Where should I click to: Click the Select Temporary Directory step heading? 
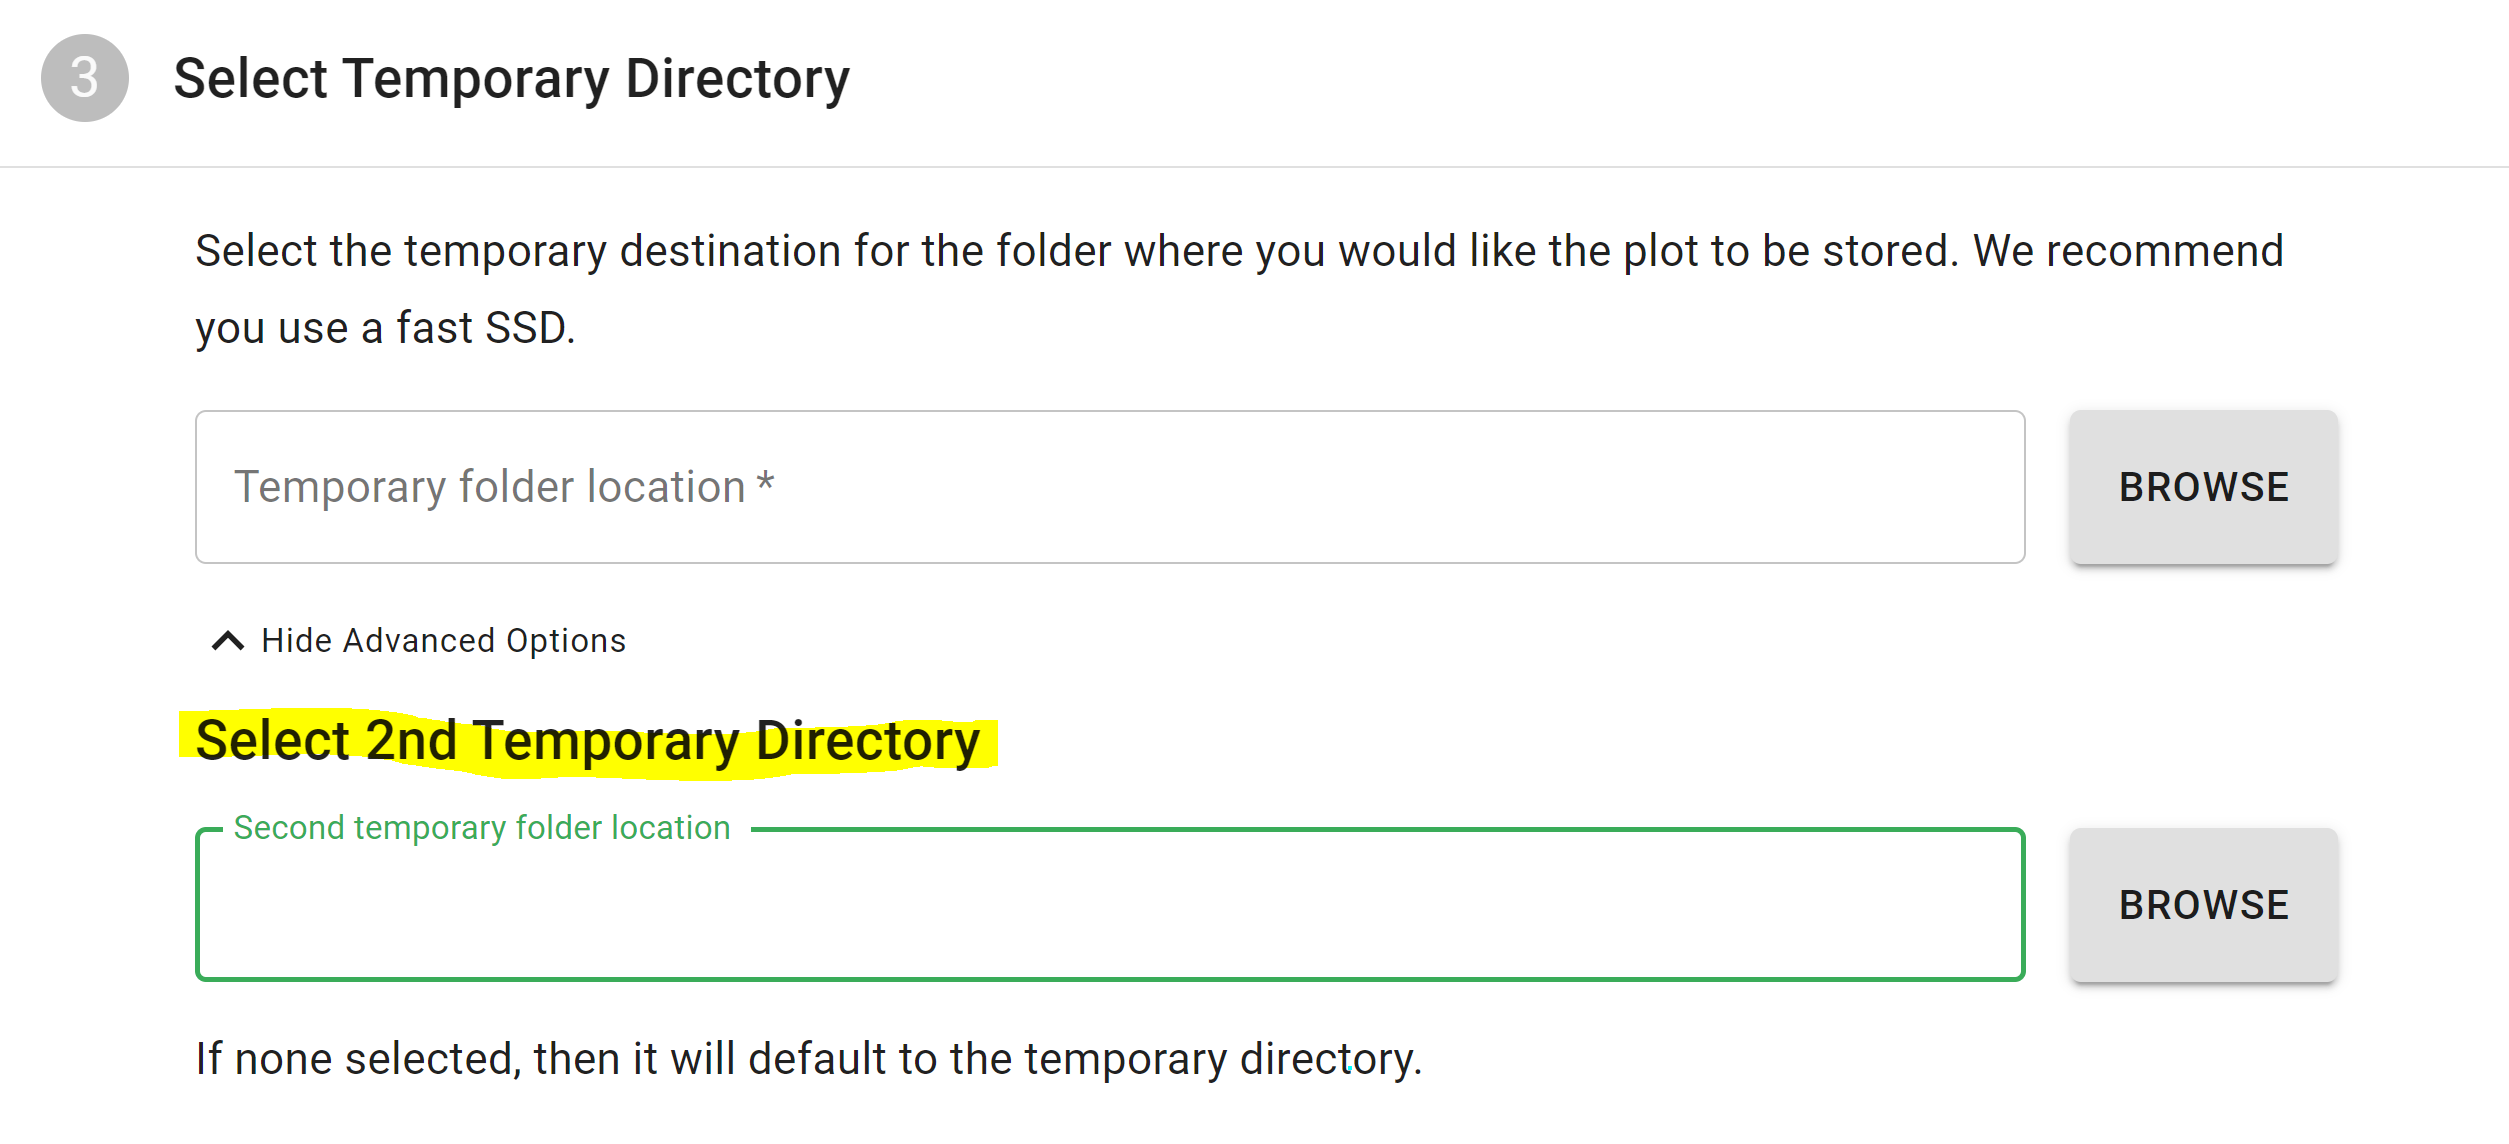[x=511, y=79]
